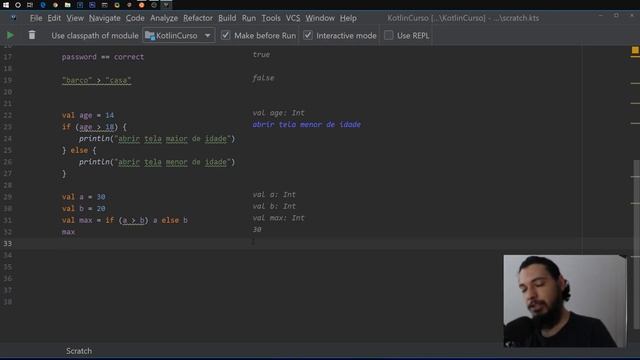Open the KotlinCurso module dropdown

(178, 36)
